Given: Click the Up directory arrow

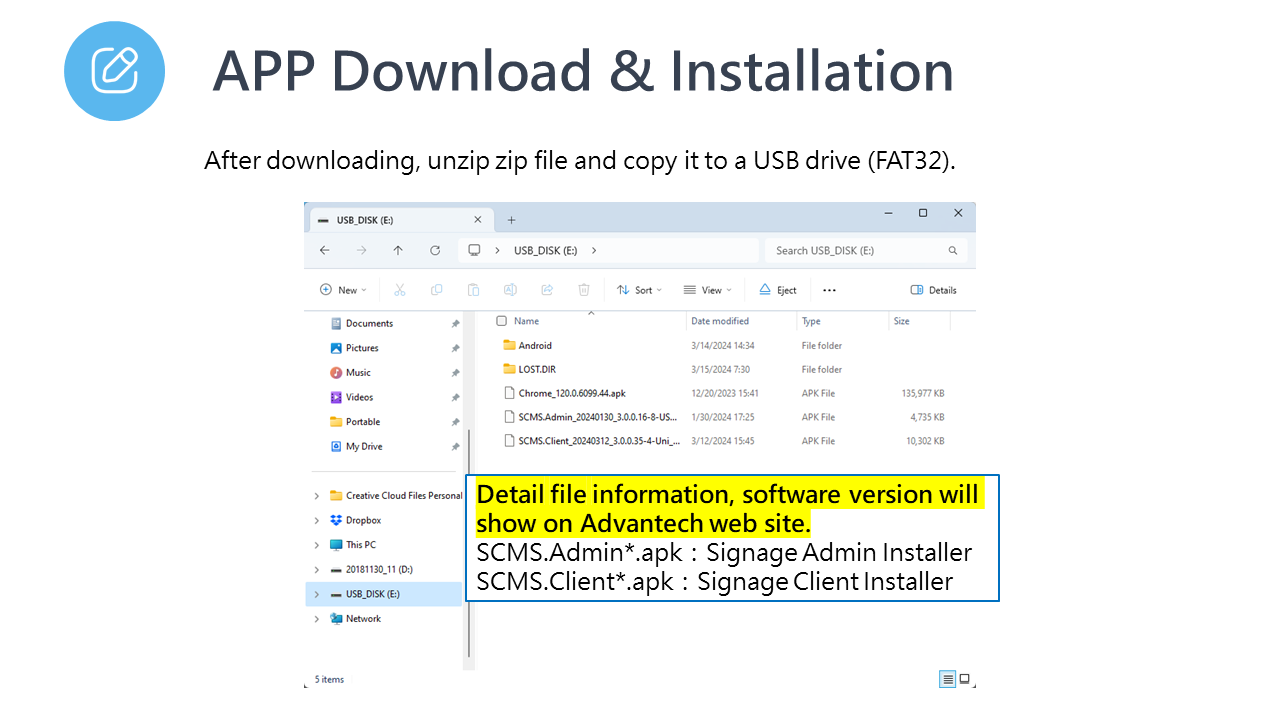Looking at the screenshot, I should pyautogui.click(x=398, y=250).
